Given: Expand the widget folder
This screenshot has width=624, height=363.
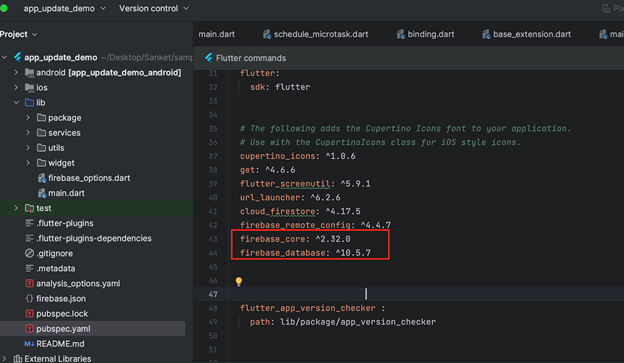Looking at the screenshot, I should point(28,163).
